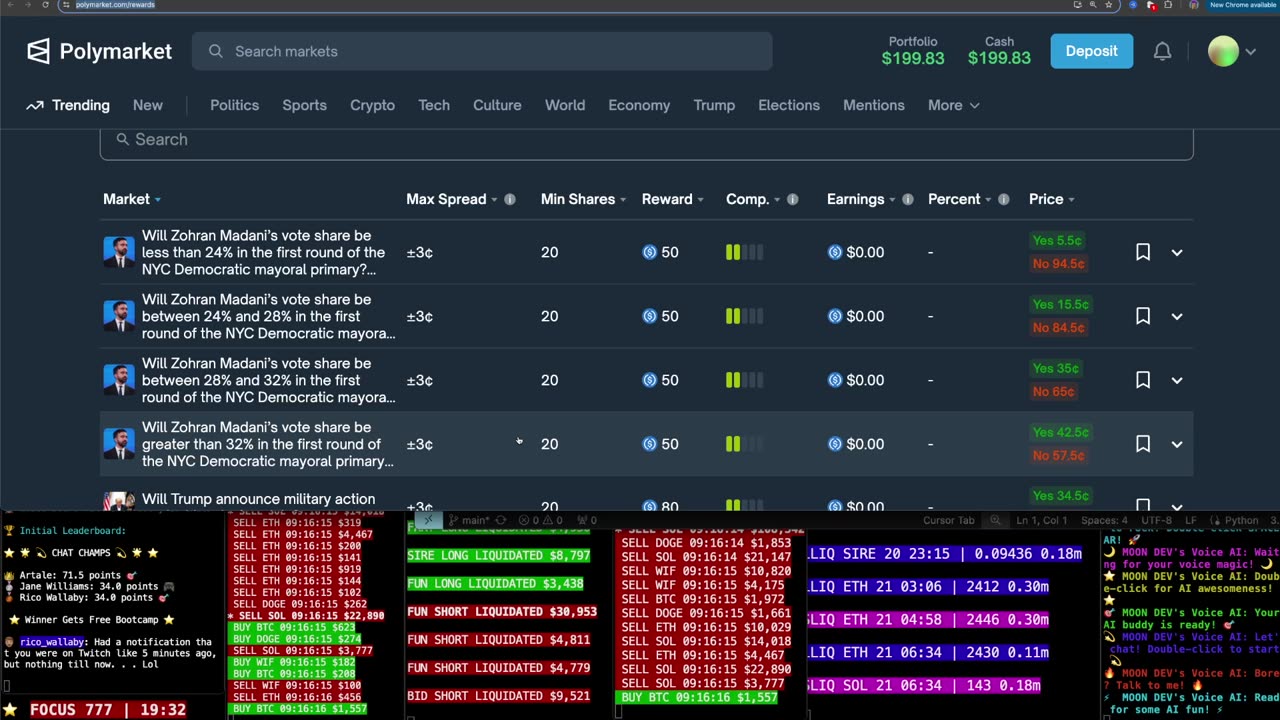Sort by Comp. column
1280x720 pixels.
click(753, 199)
